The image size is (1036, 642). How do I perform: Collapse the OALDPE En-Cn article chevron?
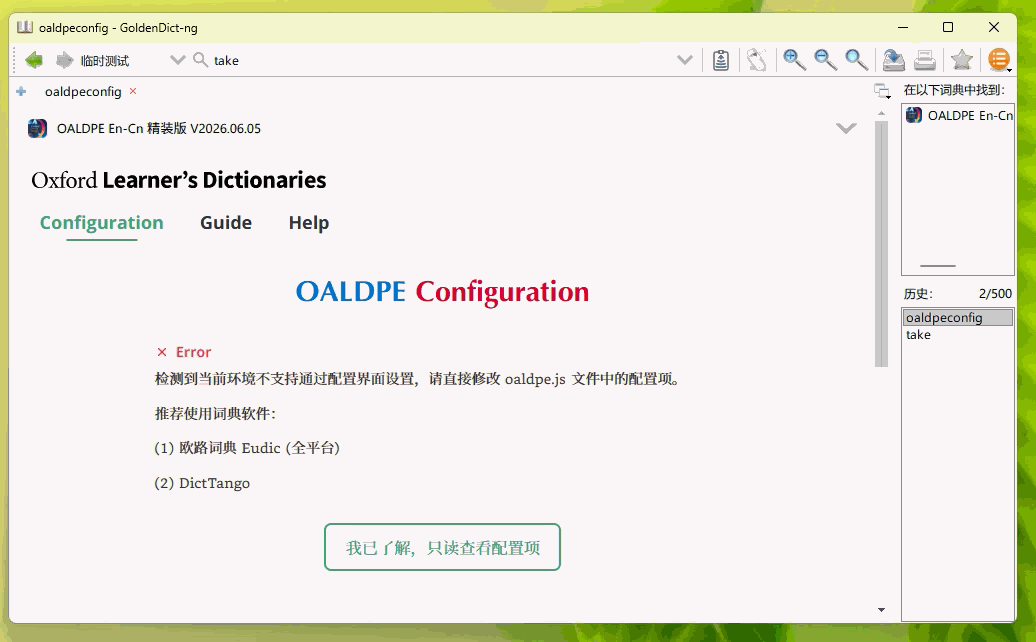point(846,128)
